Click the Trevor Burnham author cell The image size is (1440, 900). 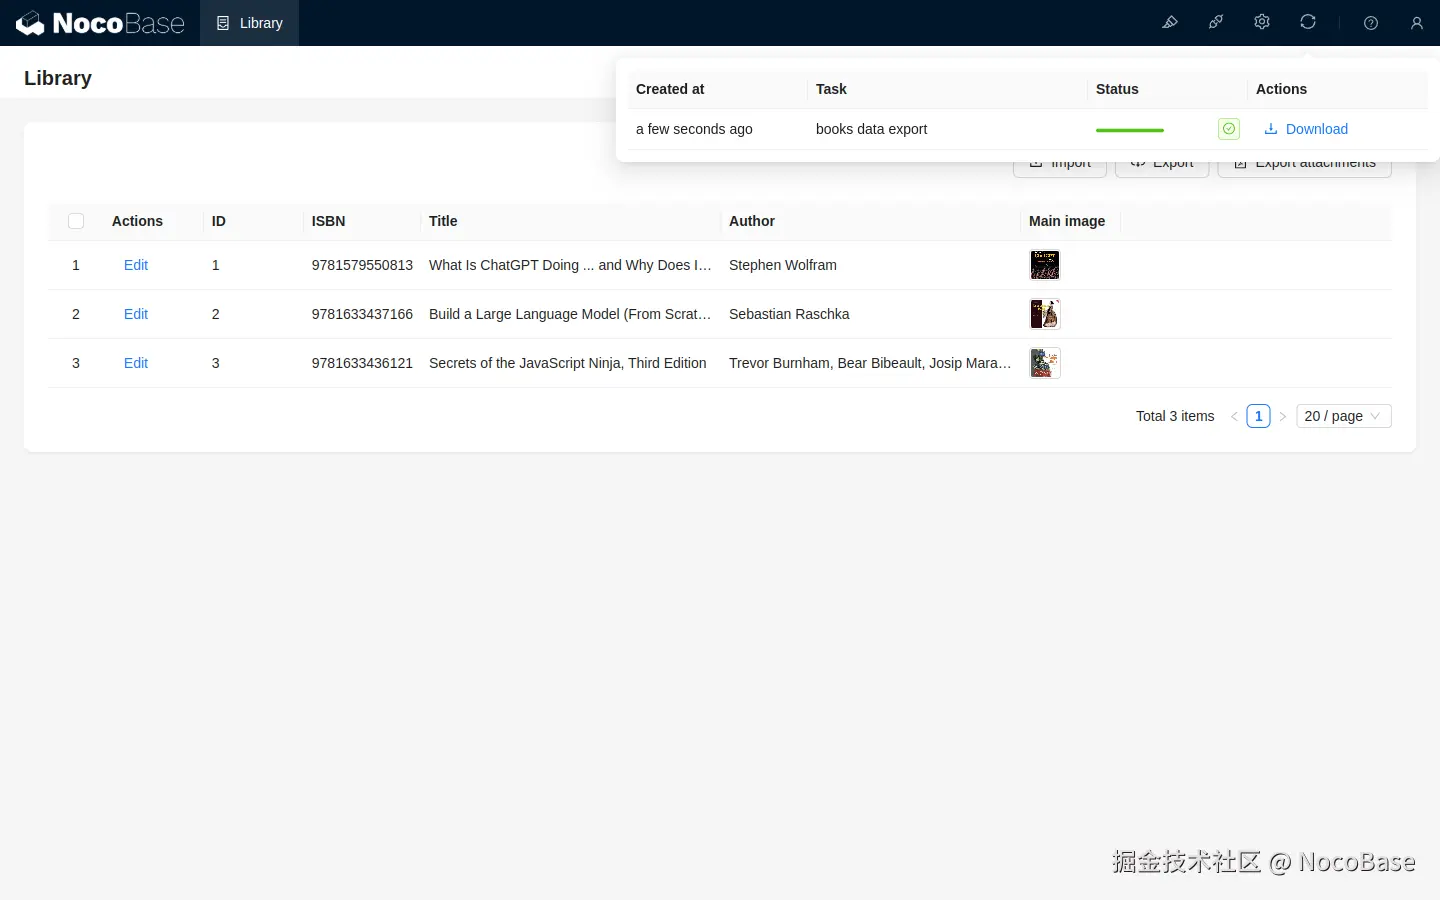pos(870,363)
